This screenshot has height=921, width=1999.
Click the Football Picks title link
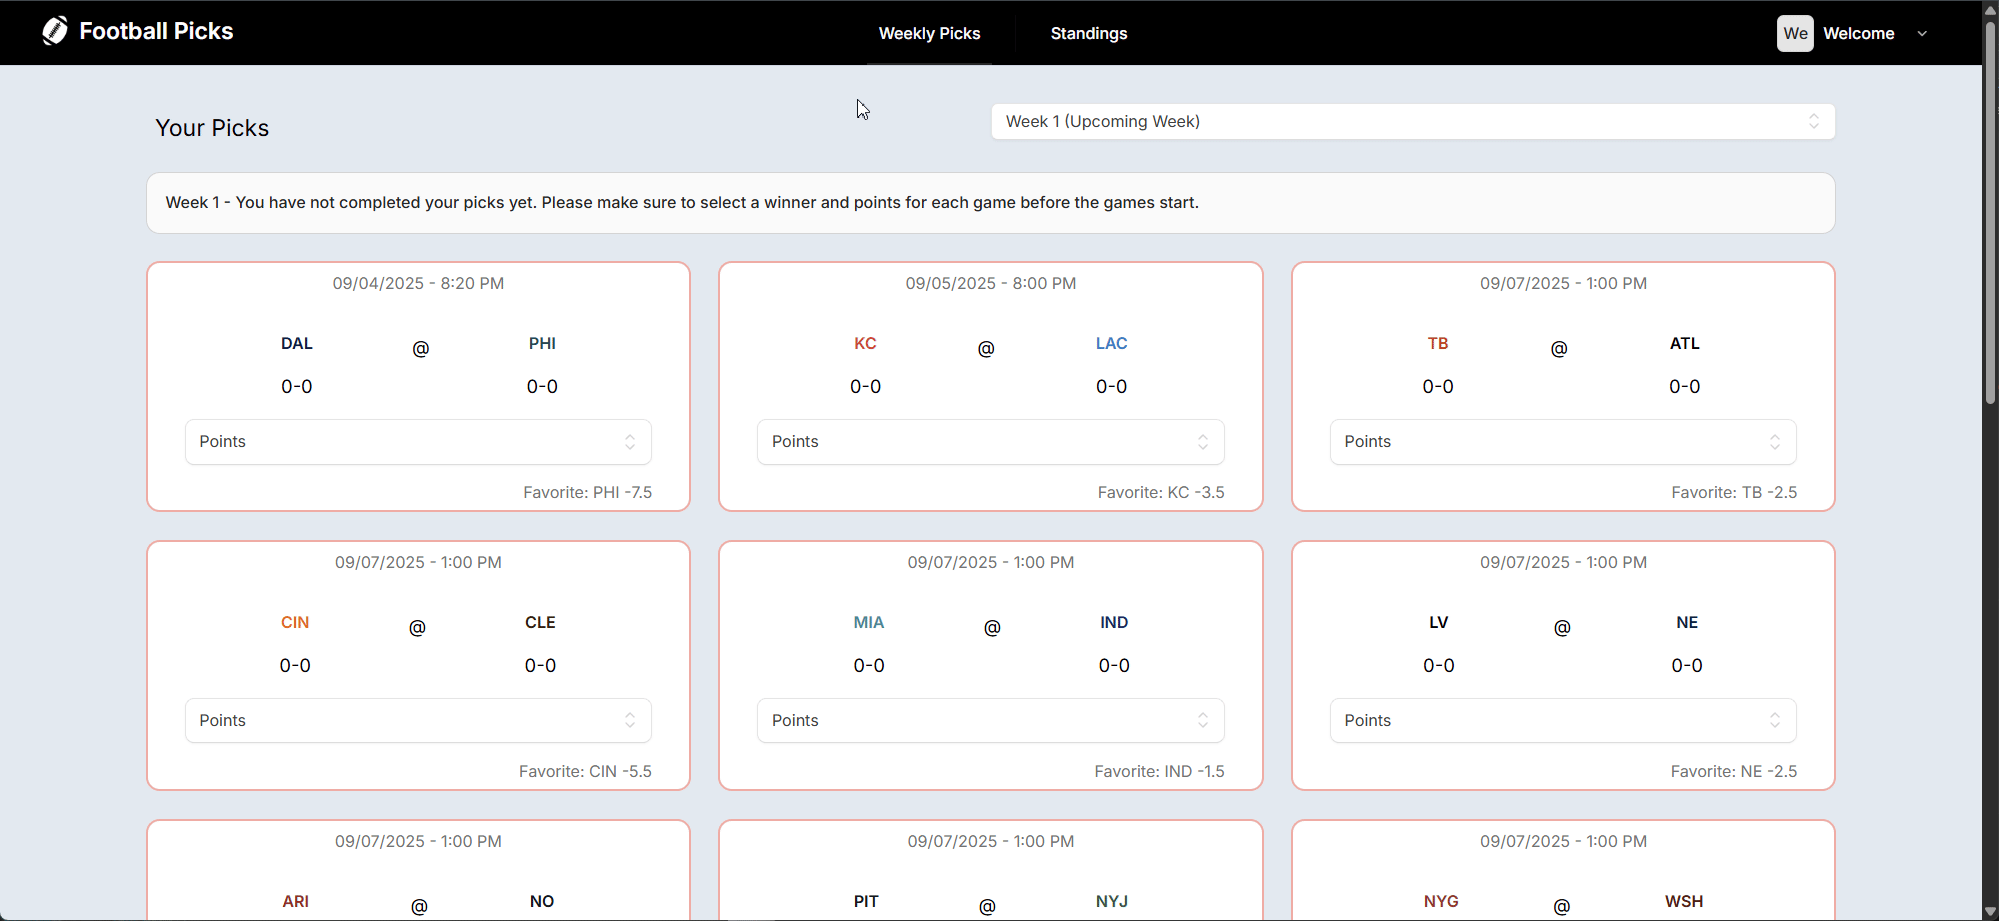[x=156, y=31]
